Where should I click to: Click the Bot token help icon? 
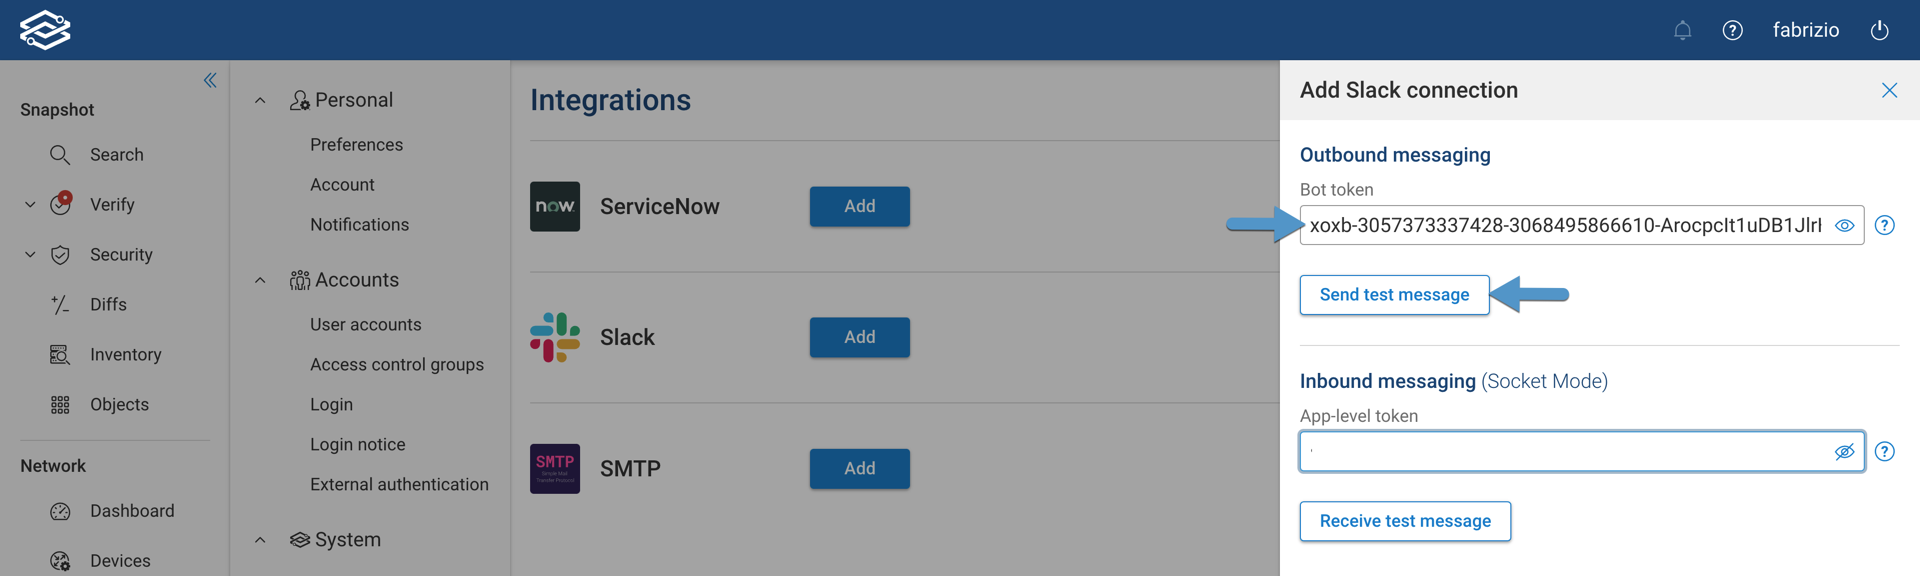(x=1884, y=226)
